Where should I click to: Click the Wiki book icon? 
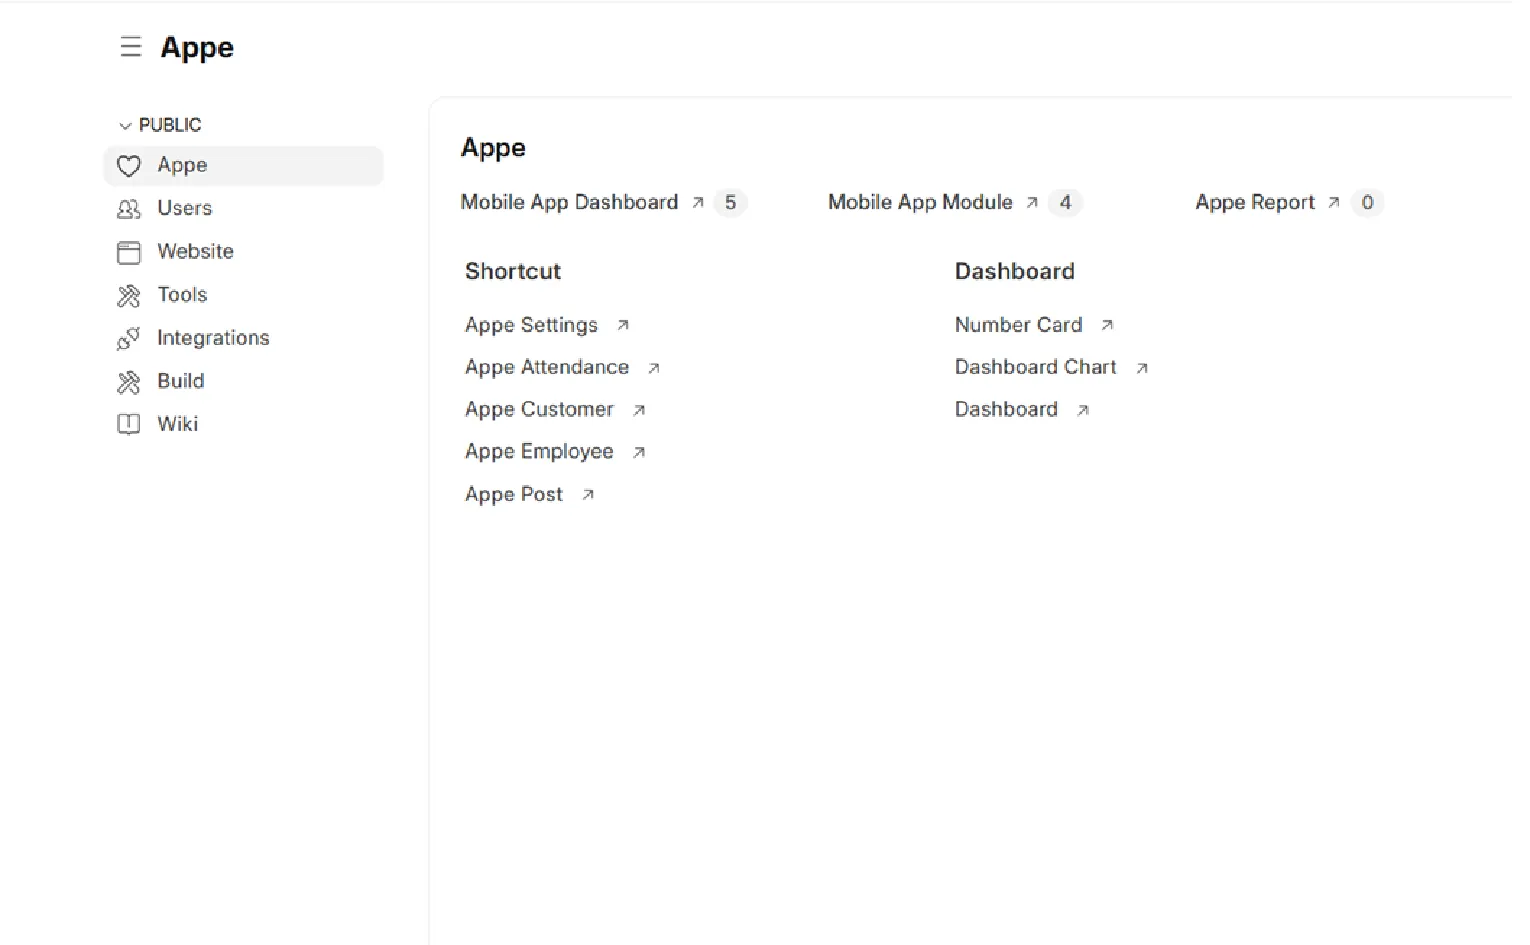(x=129, y=425)
